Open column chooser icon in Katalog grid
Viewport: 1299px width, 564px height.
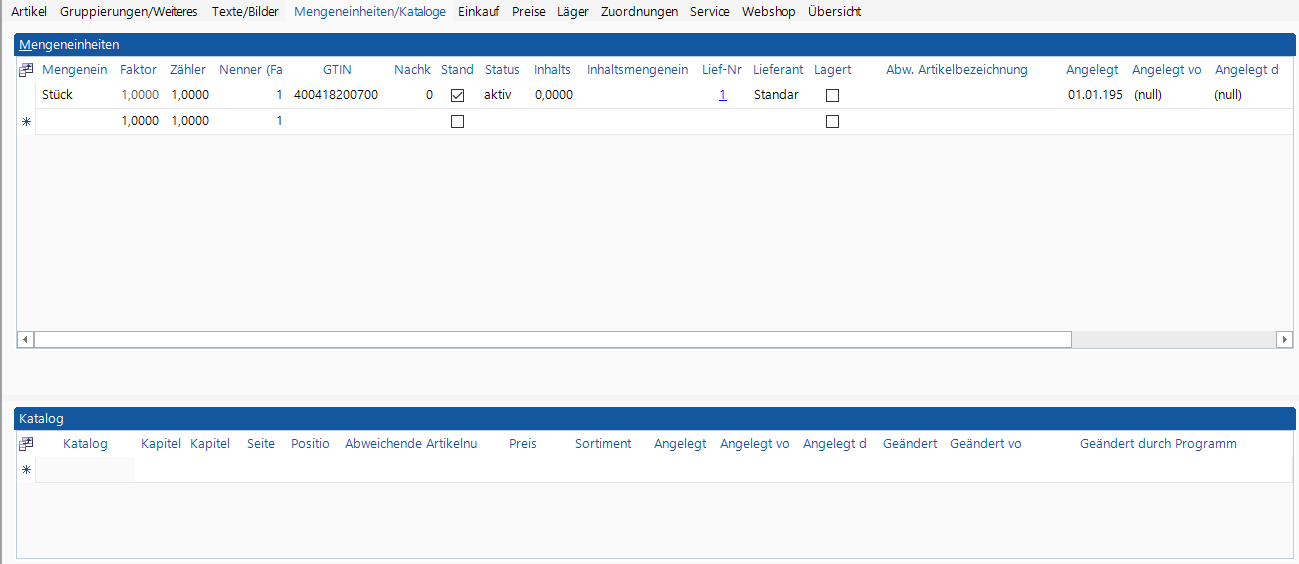tap(26, 444)
